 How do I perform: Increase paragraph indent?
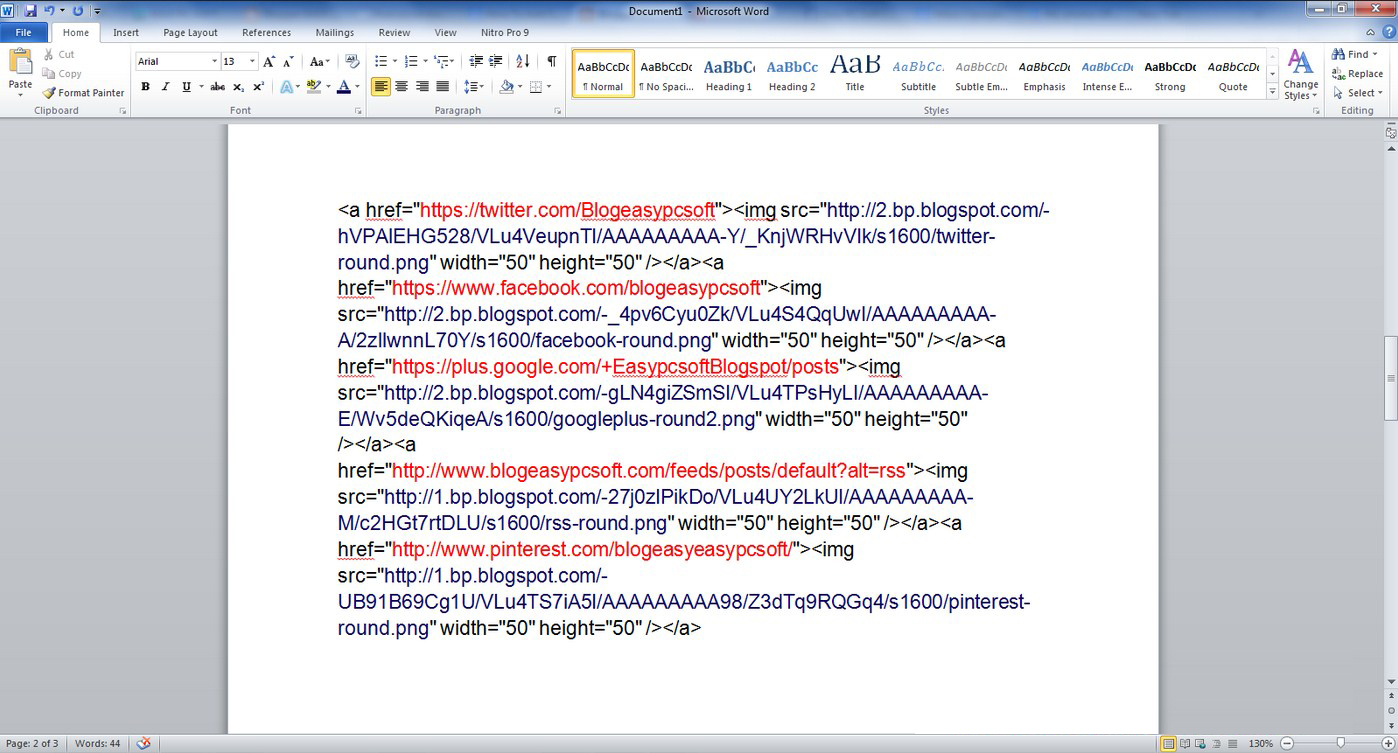pyautogui.click(x=495, y=62)
